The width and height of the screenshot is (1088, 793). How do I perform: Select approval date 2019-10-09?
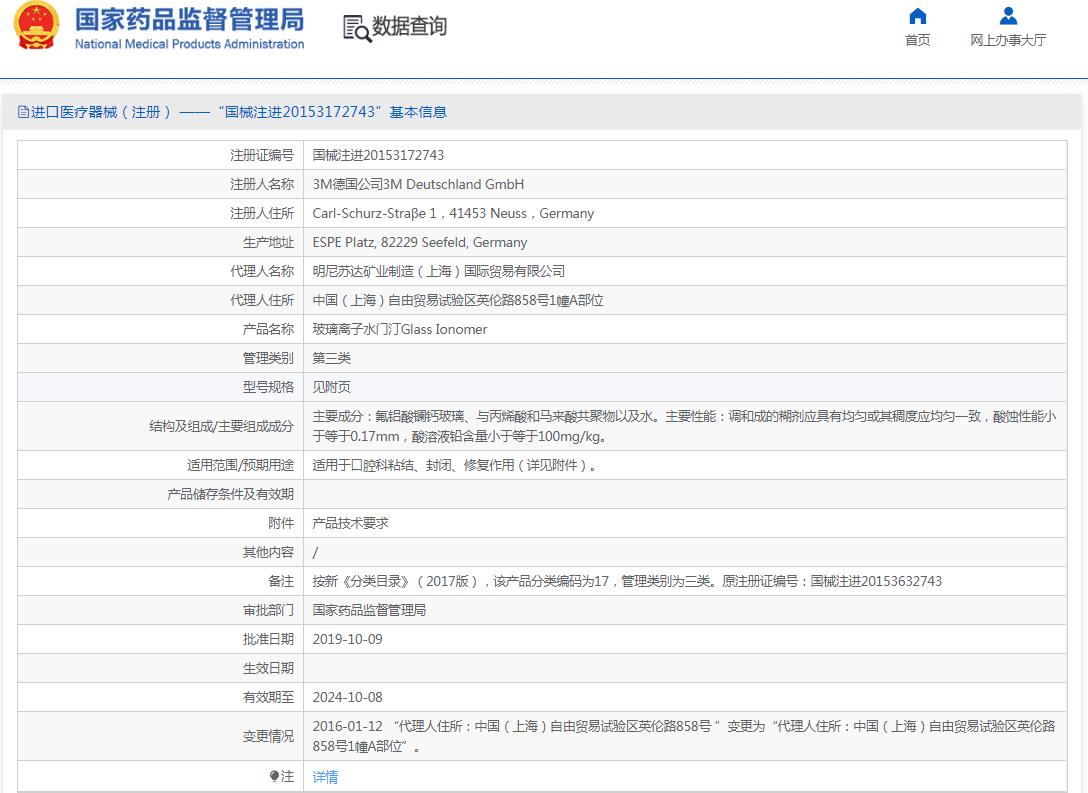(348, 640)
